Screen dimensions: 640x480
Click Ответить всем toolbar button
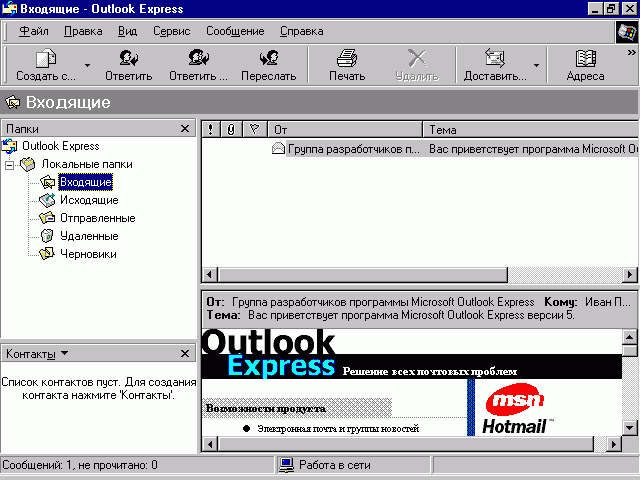pyautogui.click(x=198, y=65)
